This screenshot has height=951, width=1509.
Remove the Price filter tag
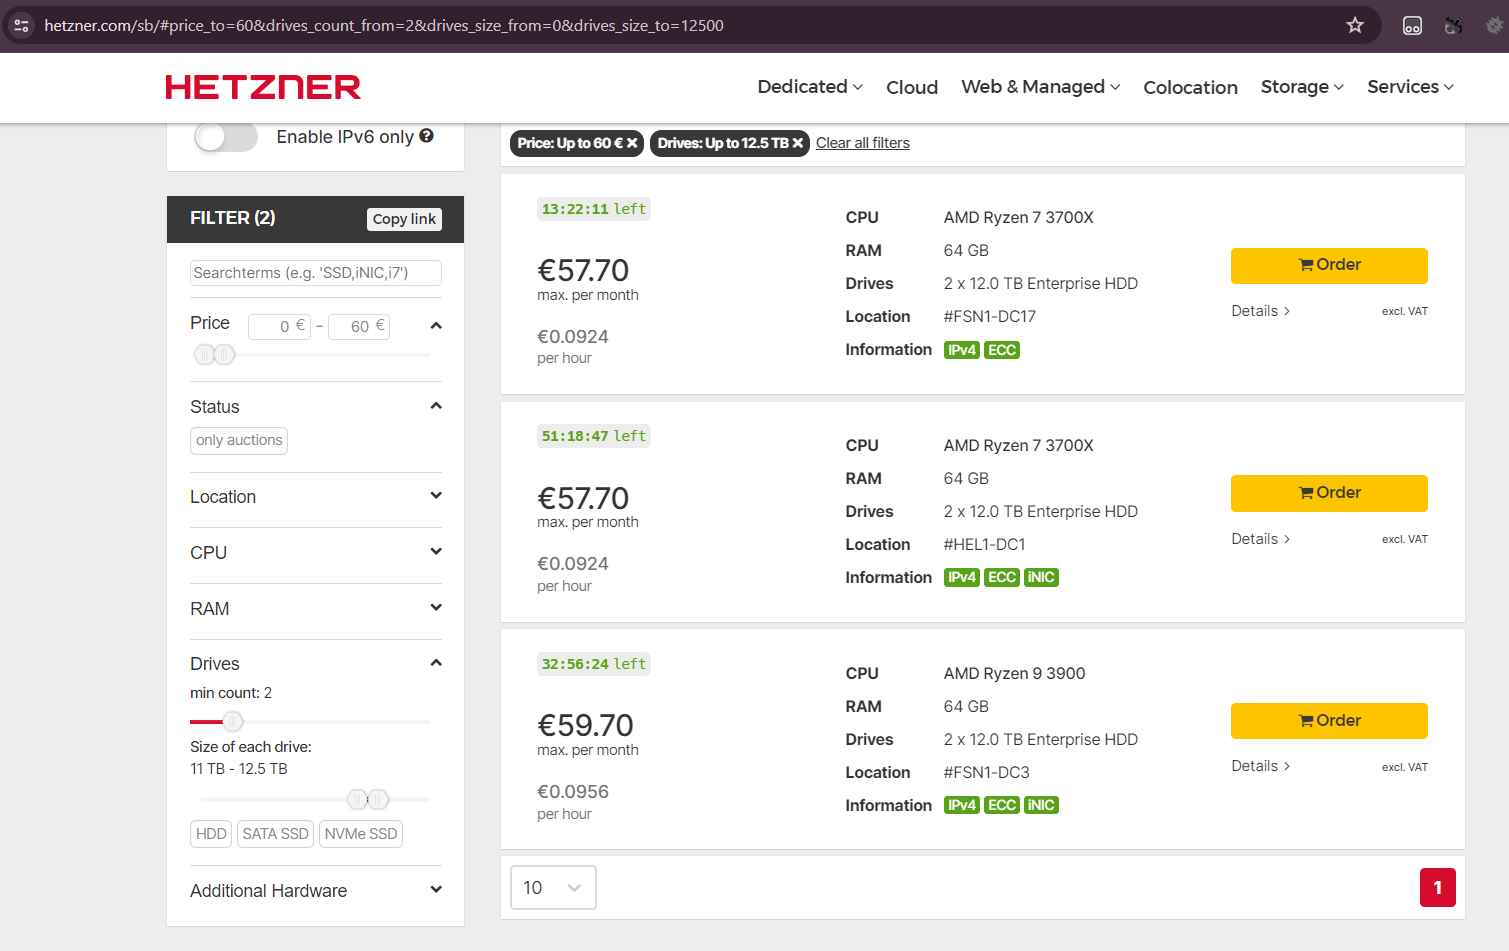pos(632,143)
